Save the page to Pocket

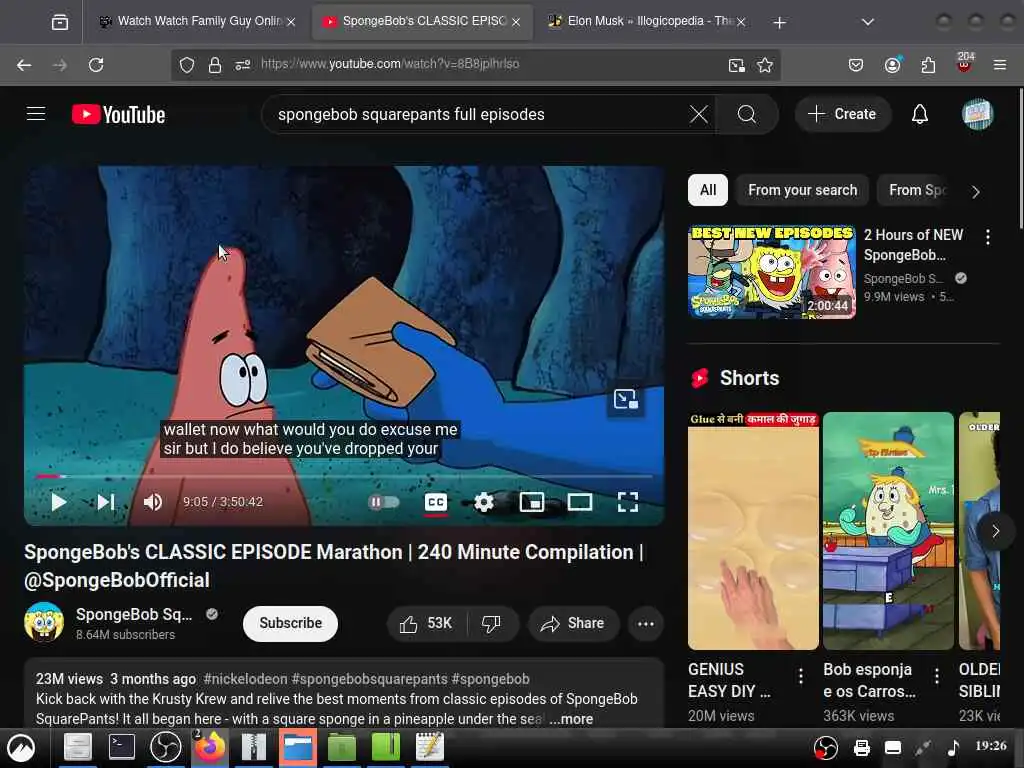[x=856, y=65]
